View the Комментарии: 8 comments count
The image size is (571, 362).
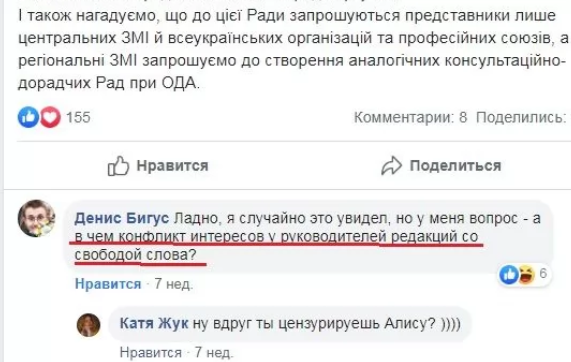pos(410,117)
